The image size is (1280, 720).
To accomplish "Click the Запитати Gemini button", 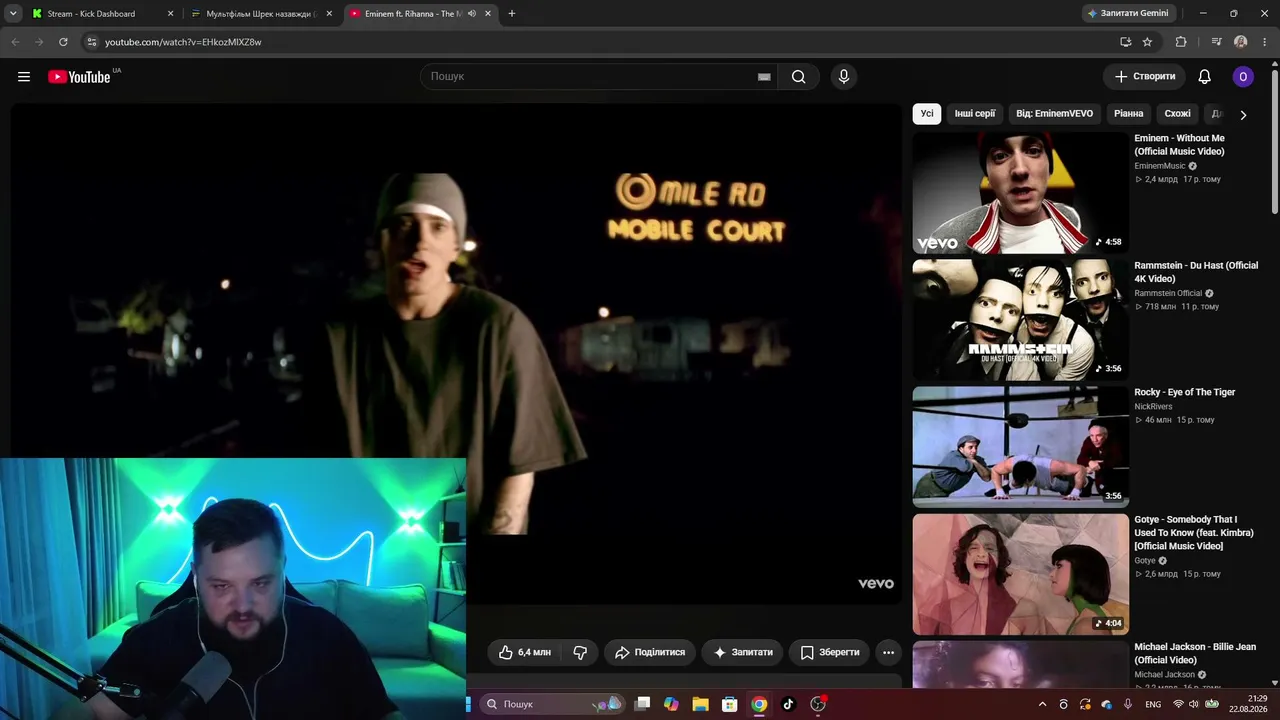I will (x=1128, y=14).
